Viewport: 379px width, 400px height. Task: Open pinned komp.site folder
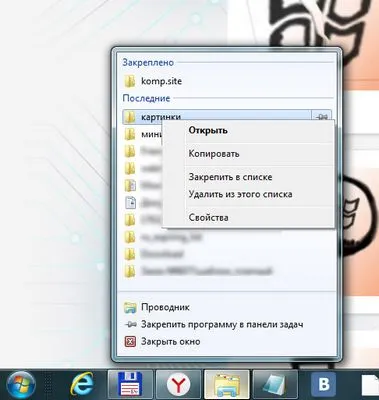[x=228, y=81]
